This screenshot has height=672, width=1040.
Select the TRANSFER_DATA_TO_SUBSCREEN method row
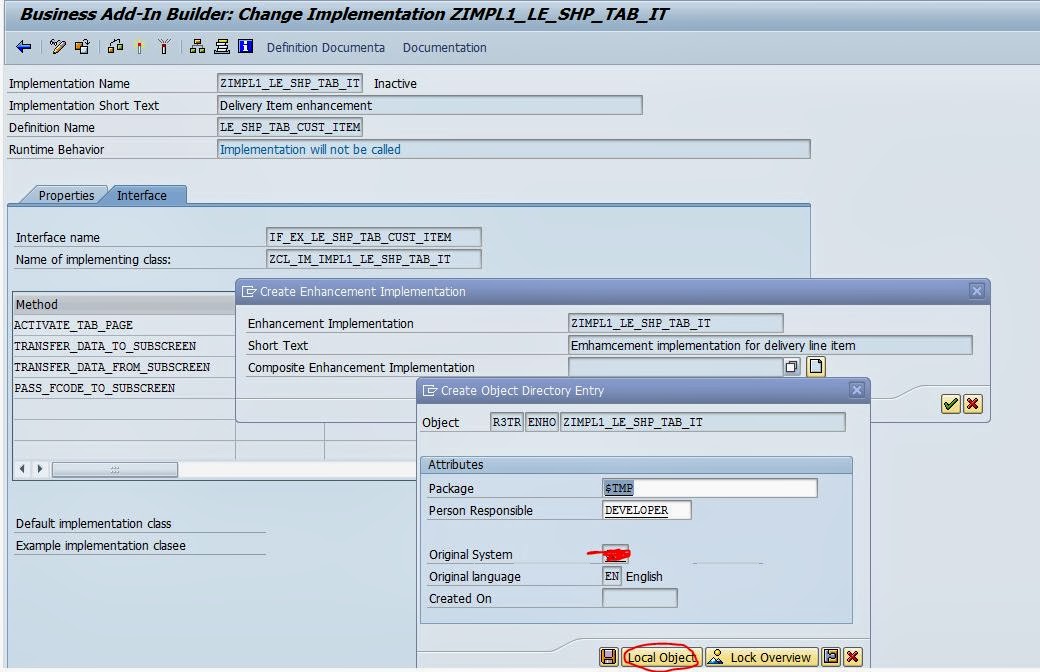123,346
